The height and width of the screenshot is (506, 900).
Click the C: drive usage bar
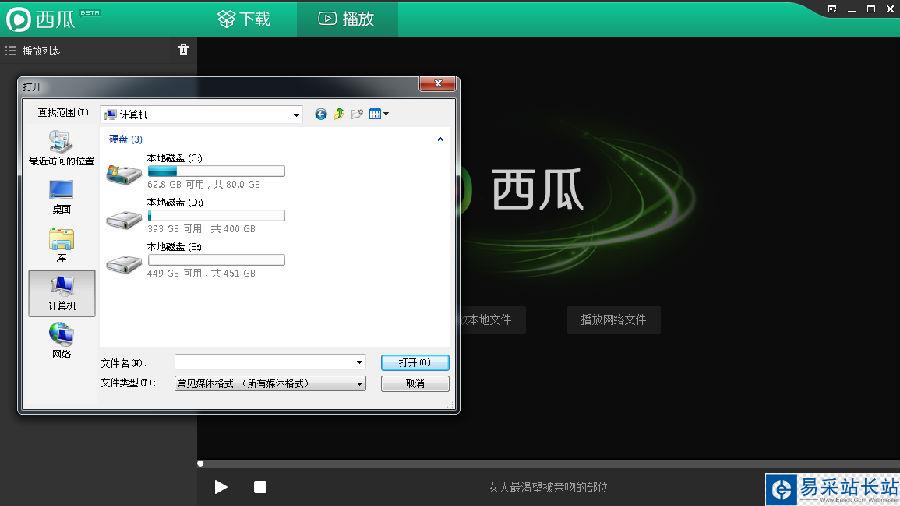(216, 171)
